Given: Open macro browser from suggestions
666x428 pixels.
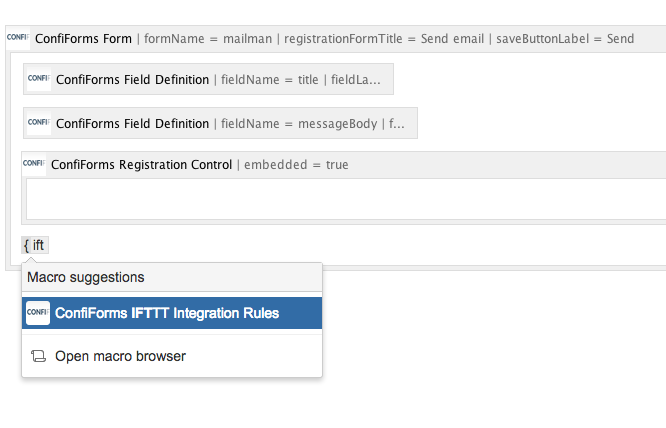Looking at the screenshot, I should click(120, 356).
